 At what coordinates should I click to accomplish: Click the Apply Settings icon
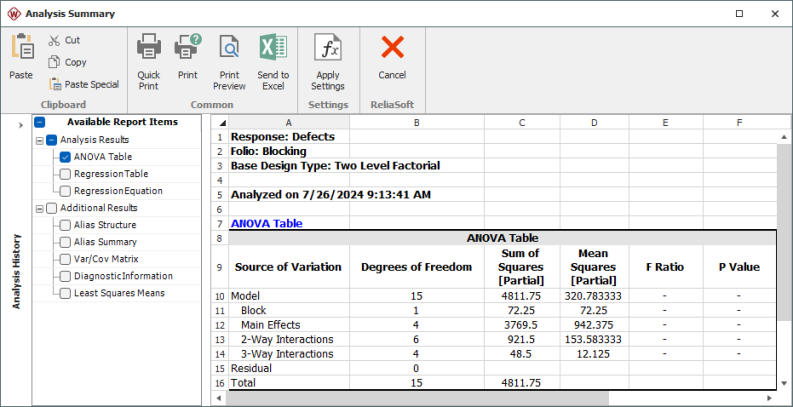click(327, 48)
